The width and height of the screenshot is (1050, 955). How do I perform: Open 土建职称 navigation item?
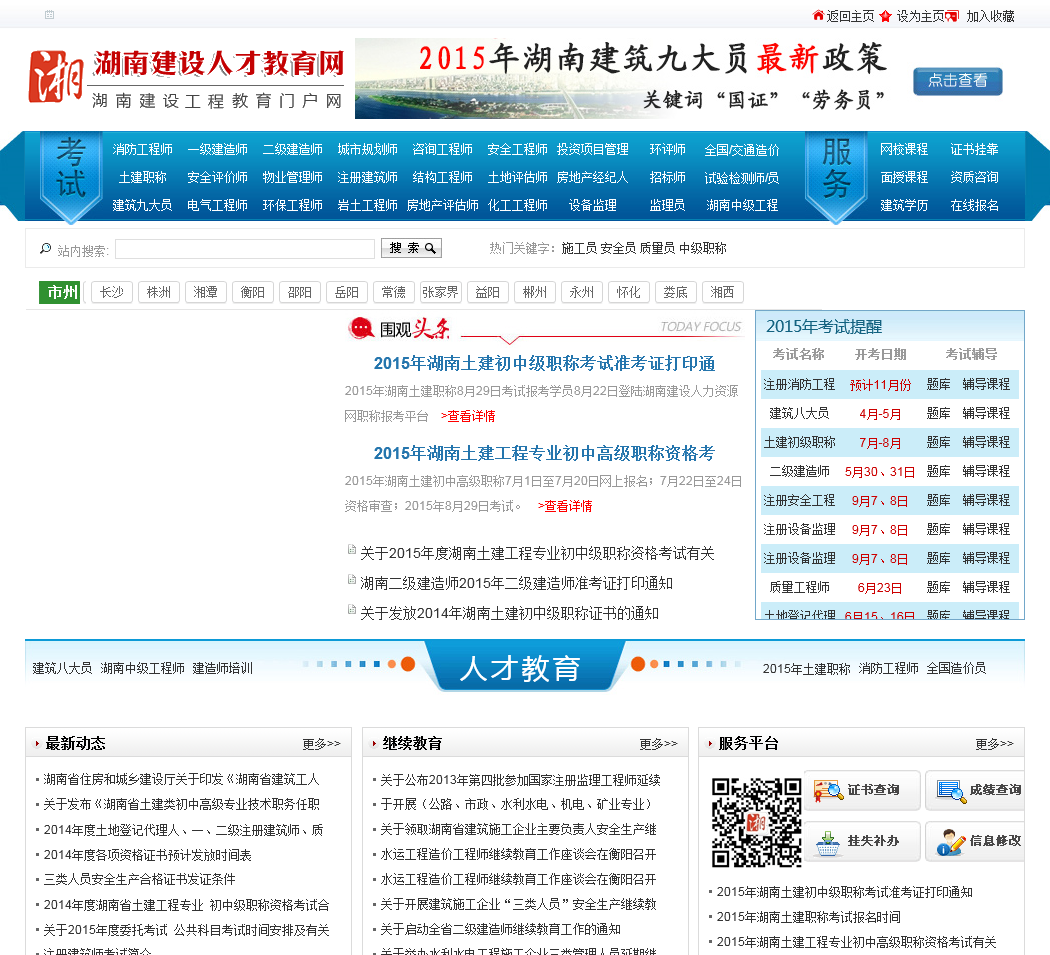[142, 177]
